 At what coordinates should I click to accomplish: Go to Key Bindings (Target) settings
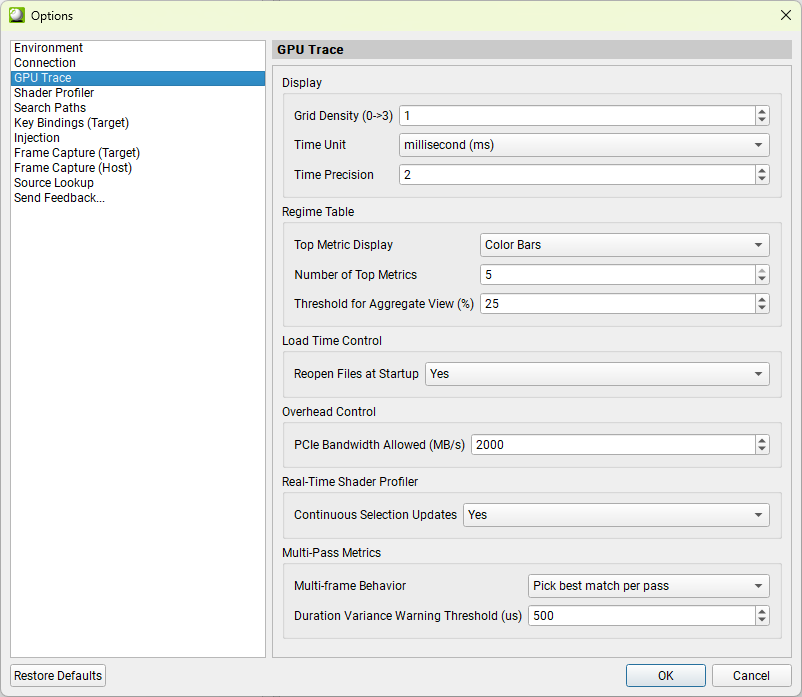[71, 123]
